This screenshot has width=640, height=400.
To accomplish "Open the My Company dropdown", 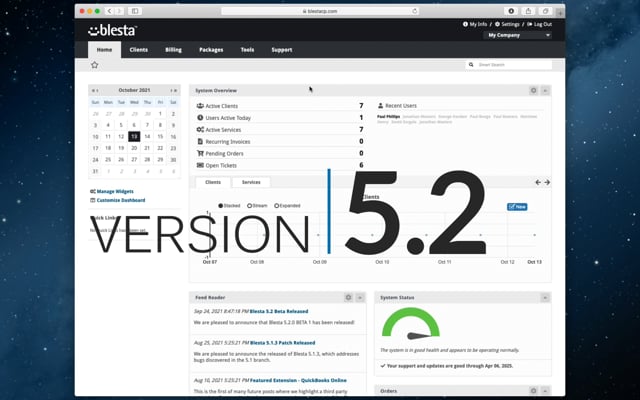I will coord(518,35).
